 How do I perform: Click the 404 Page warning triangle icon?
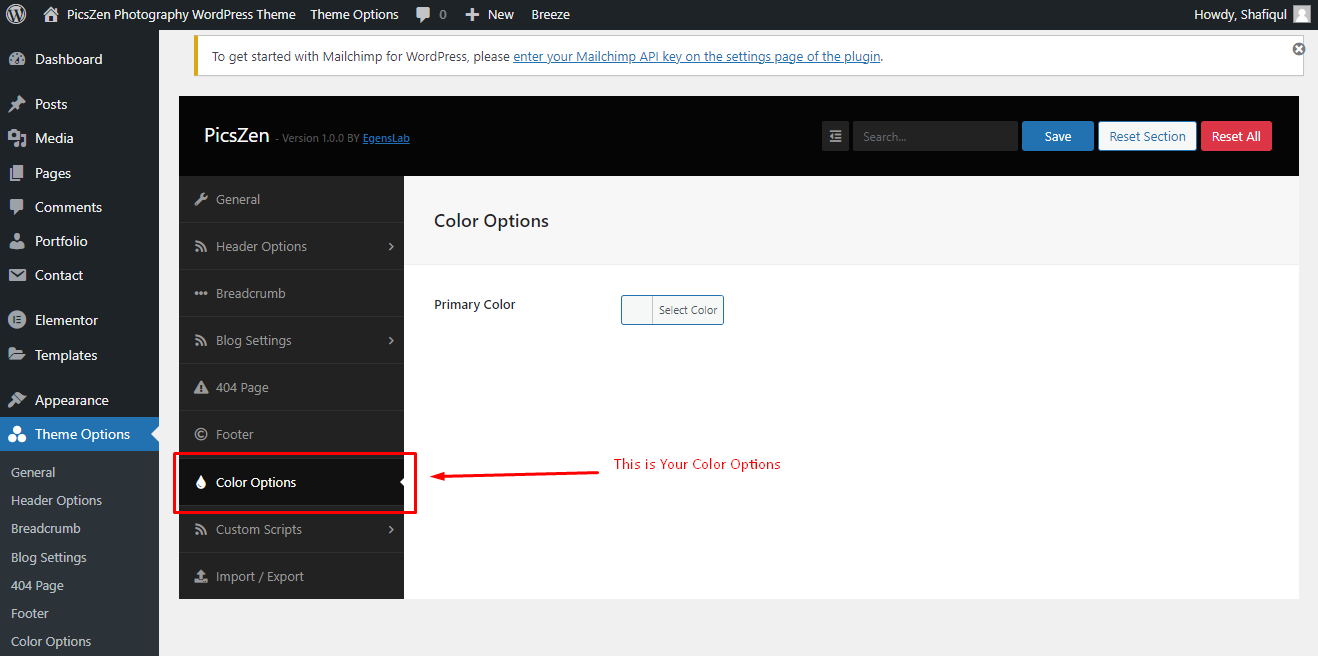click(201, 387)
